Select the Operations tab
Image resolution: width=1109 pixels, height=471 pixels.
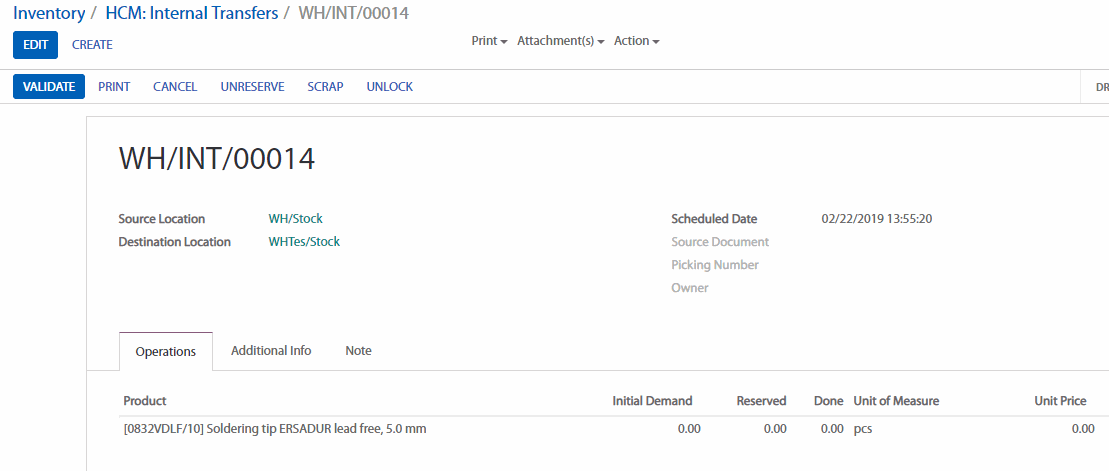pyautogui.click(x=166, y=352)
